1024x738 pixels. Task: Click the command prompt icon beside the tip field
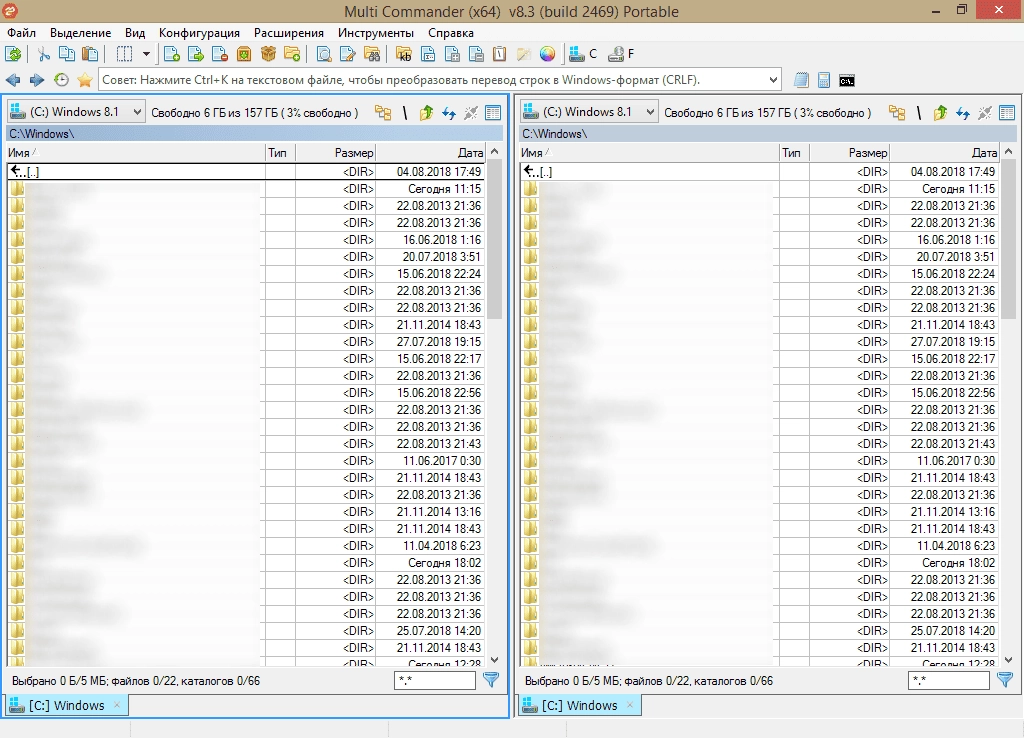pos(847,80)
